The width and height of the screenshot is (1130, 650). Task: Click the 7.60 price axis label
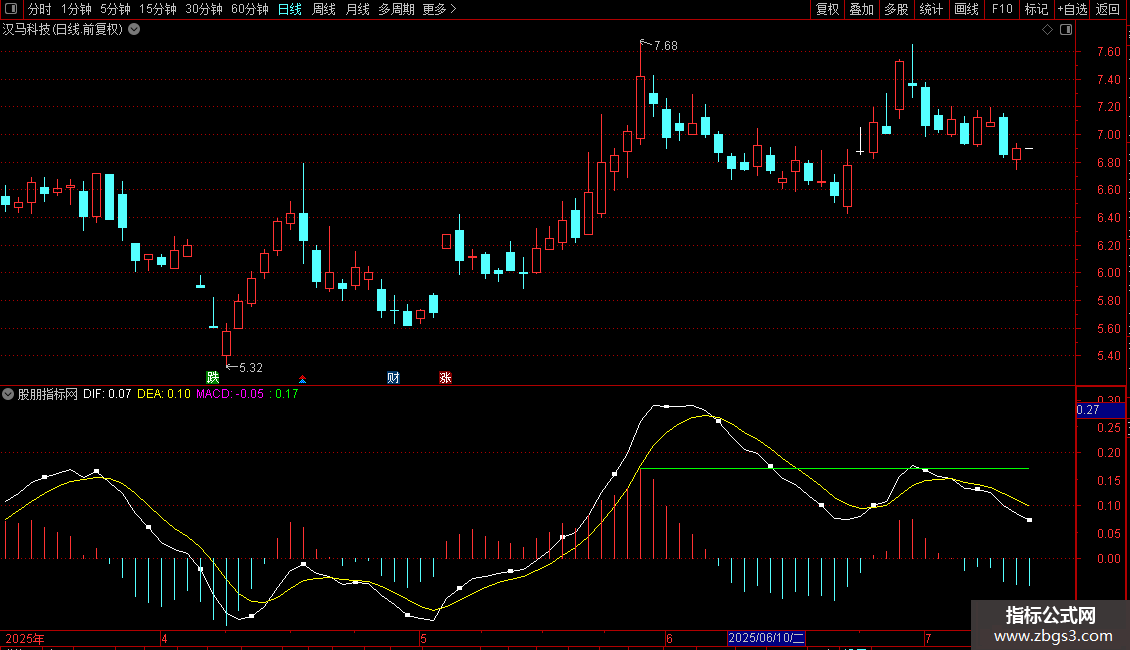[1109, 52]
